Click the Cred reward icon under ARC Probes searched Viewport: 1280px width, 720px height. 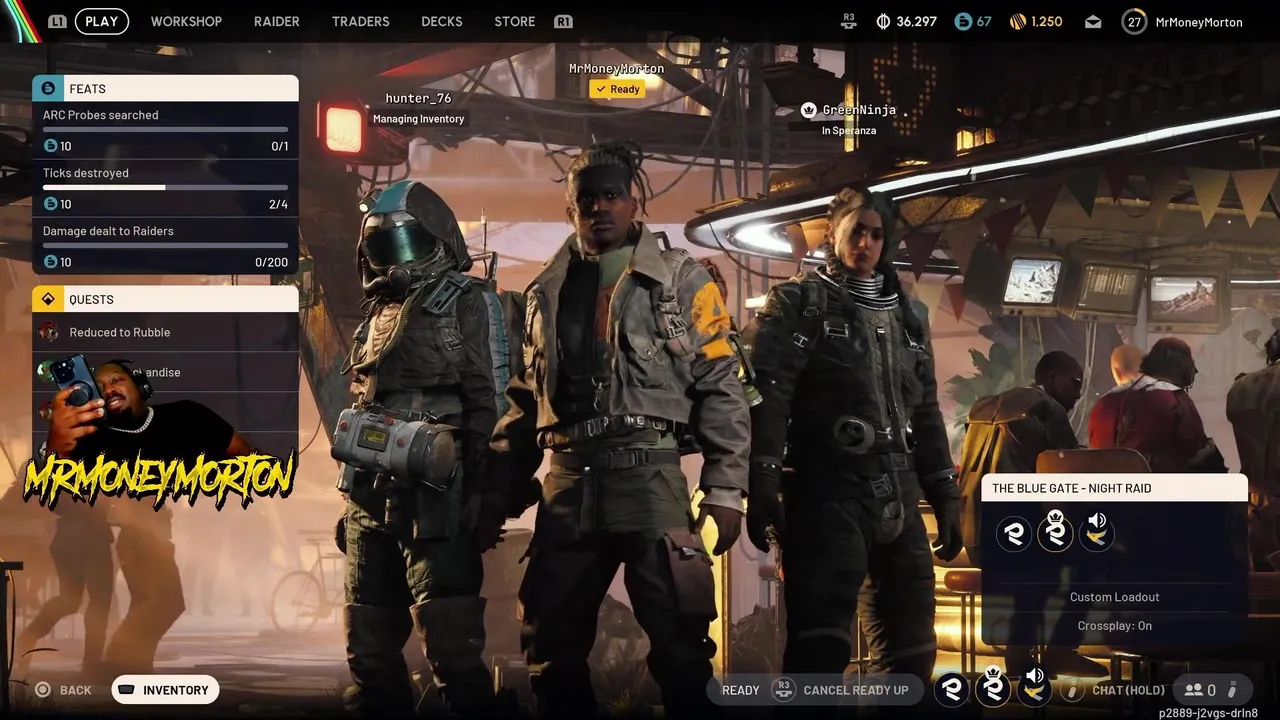coord(50,146)
